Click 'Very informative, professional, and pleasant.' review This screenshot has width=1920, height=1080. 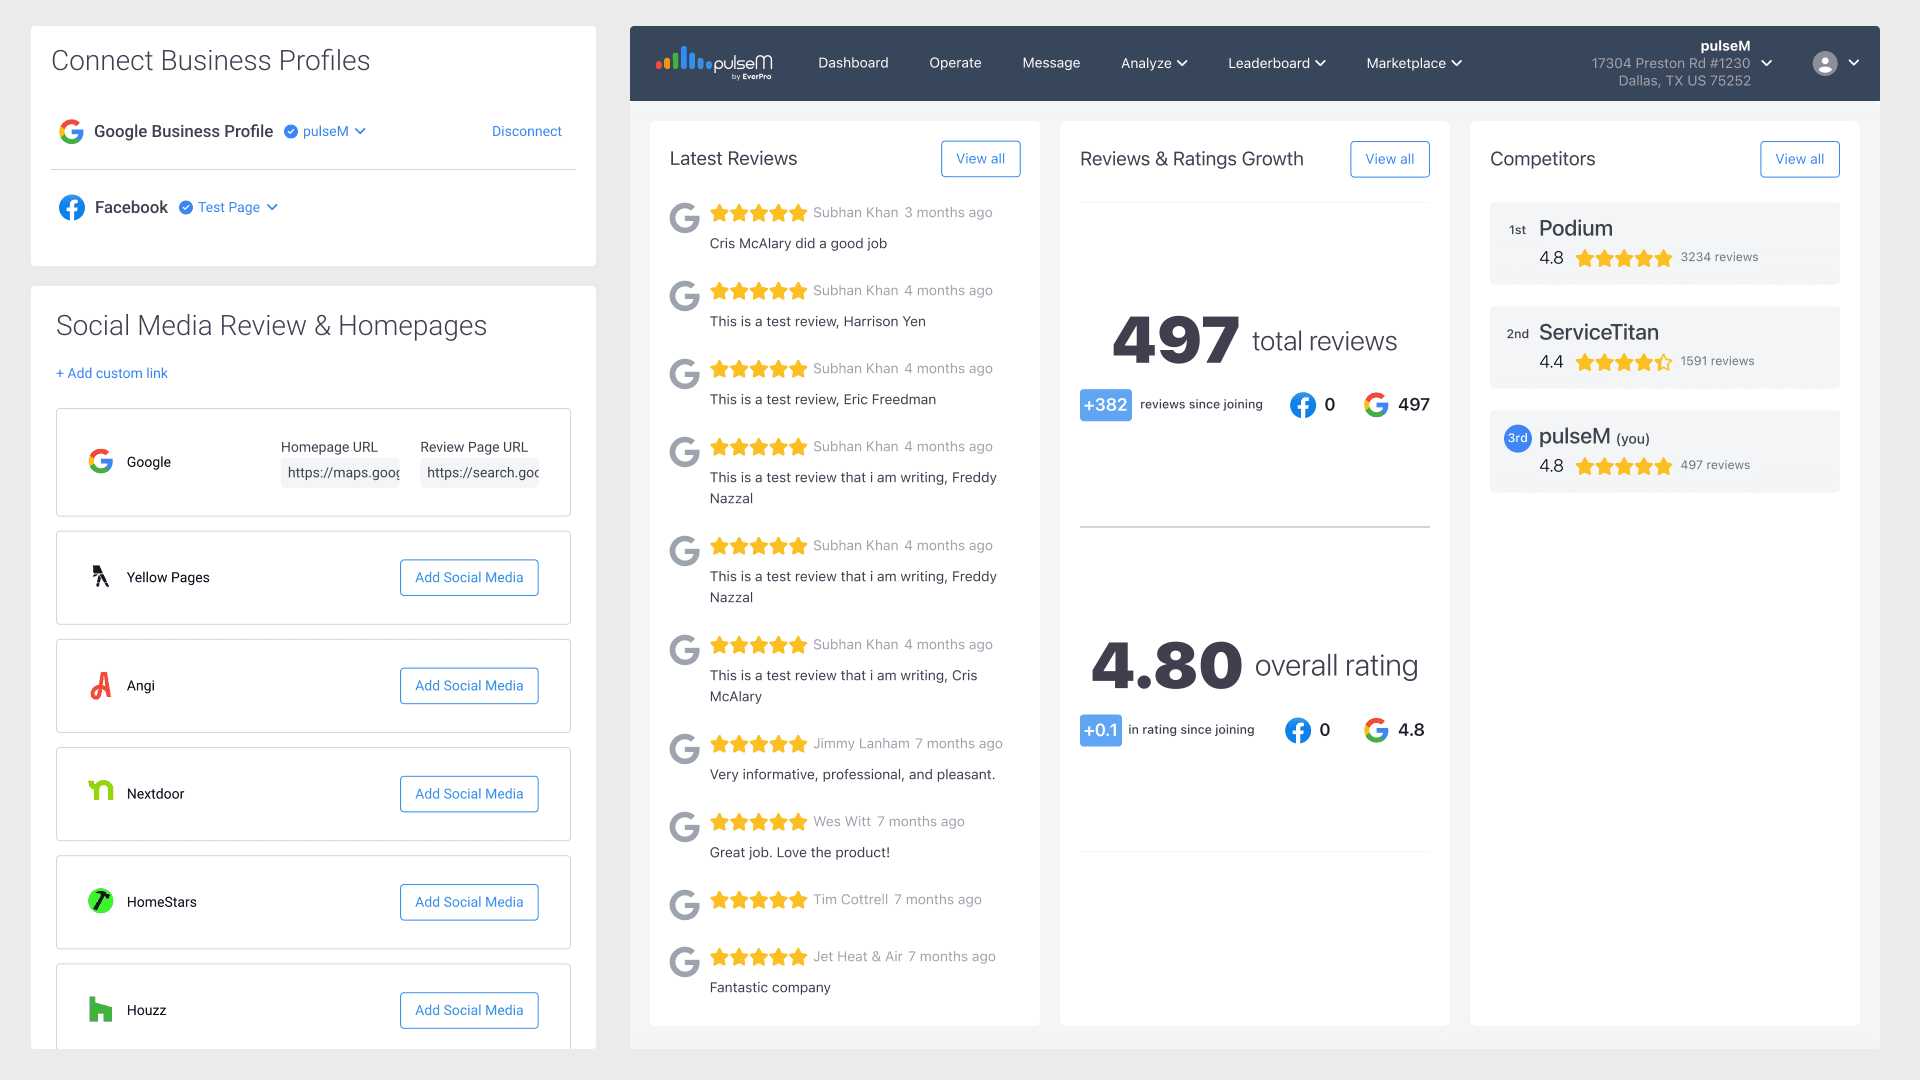852,774
